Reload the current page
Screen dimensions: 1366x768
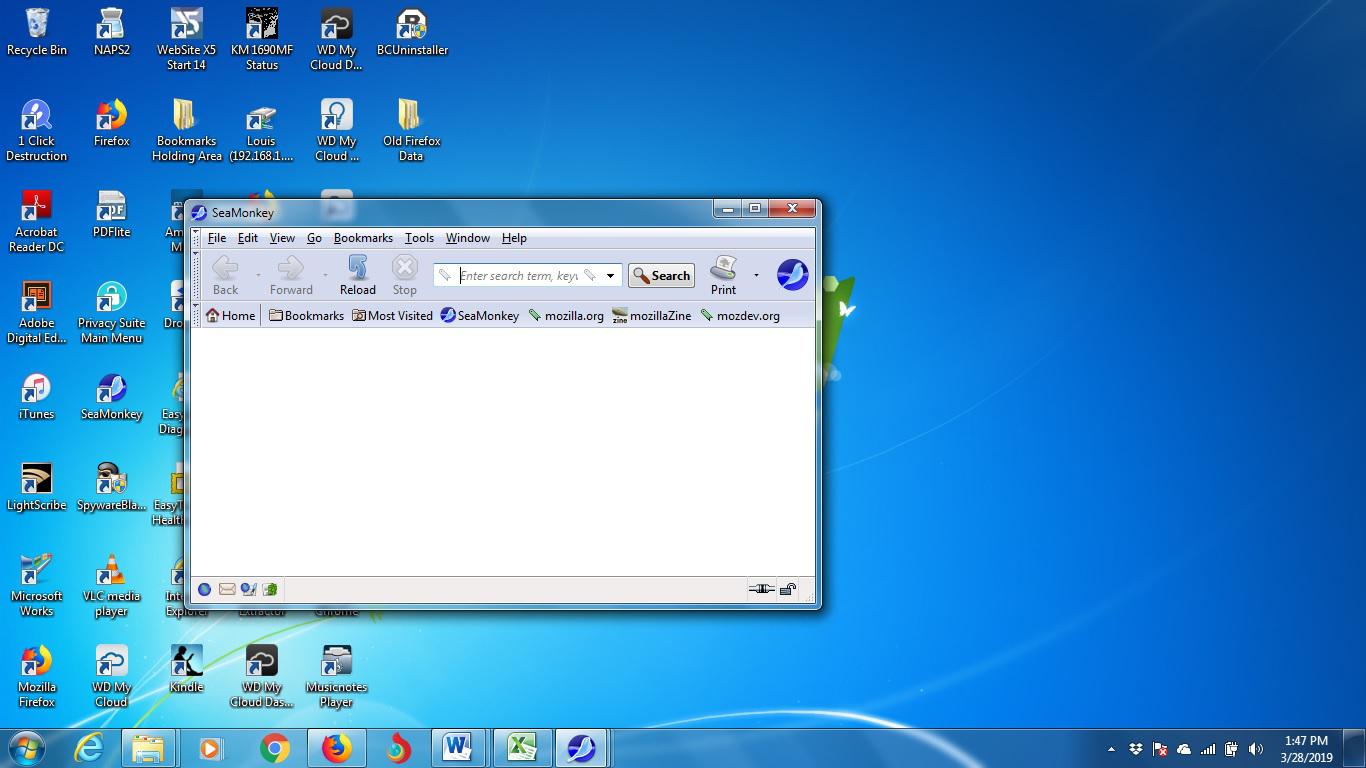357,274
